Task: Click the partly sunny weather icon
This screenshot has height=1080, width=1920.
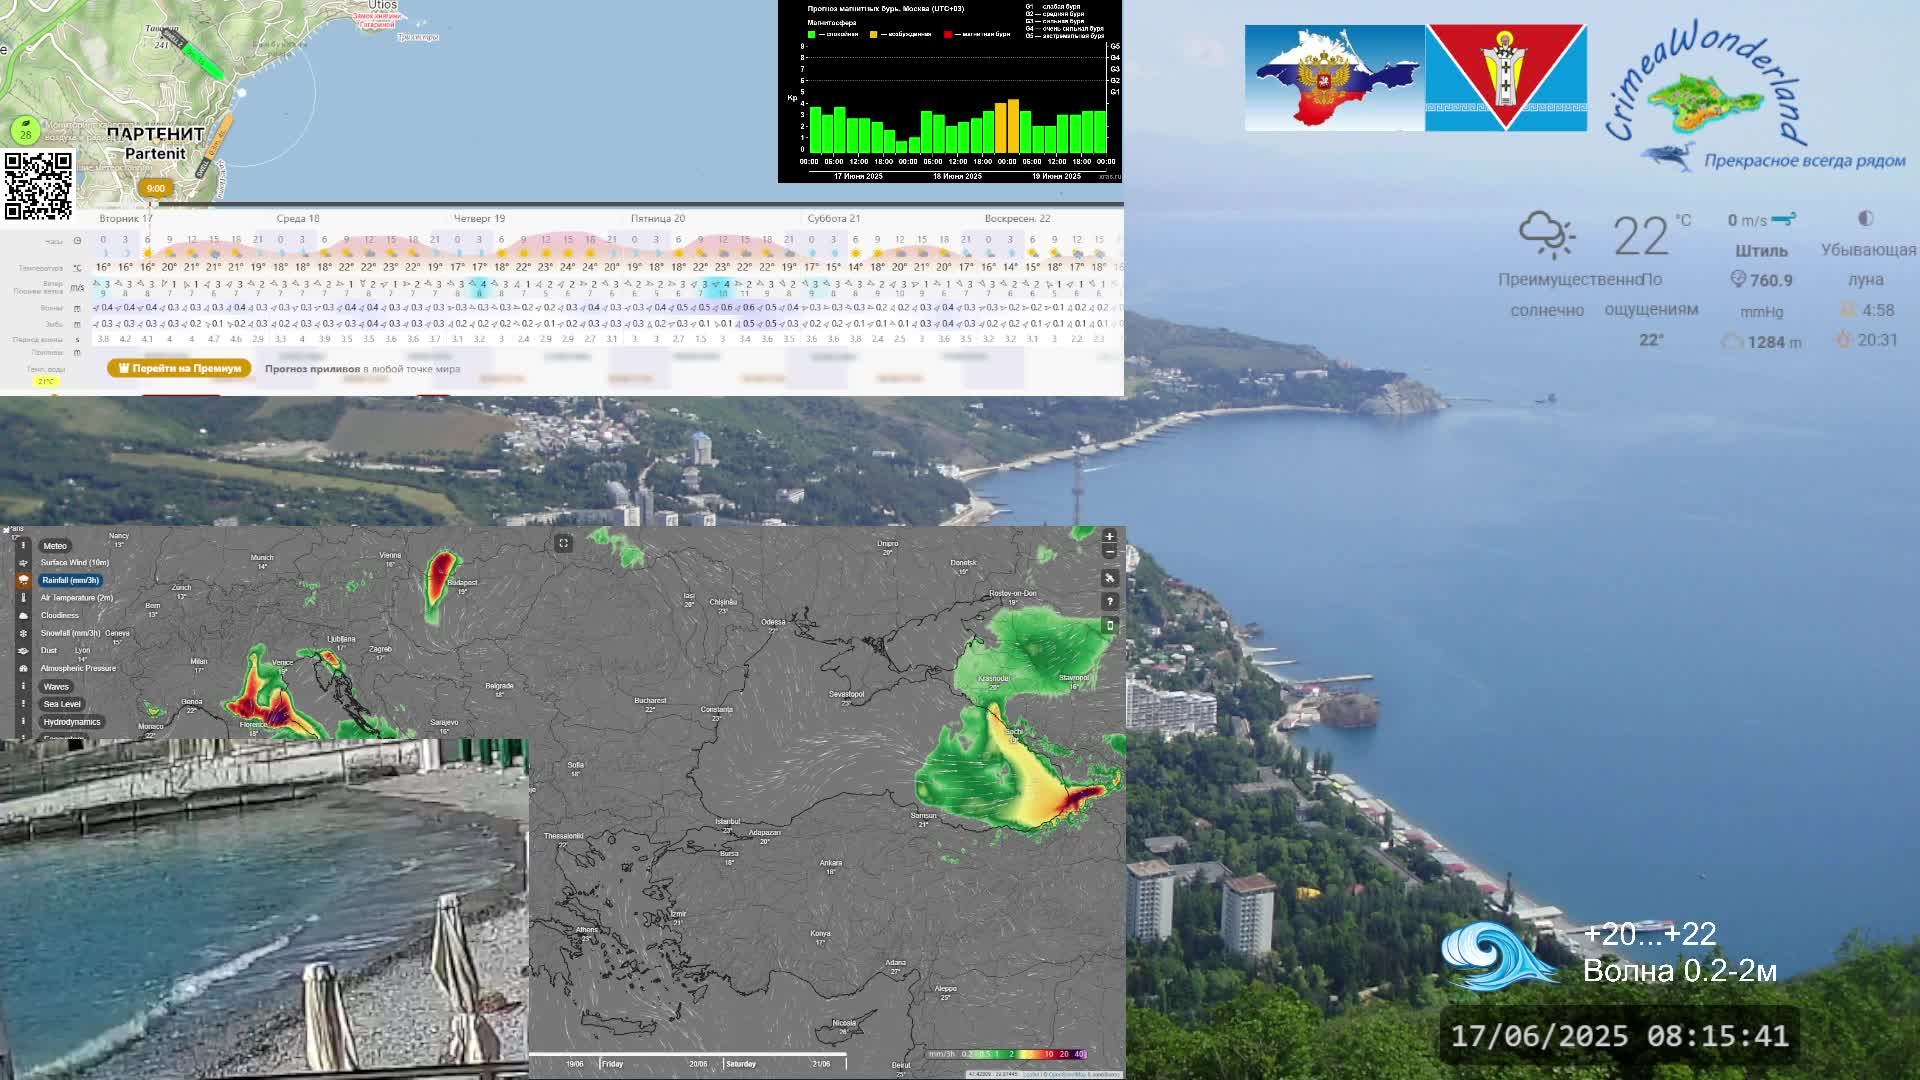Action: (1546, 235)
